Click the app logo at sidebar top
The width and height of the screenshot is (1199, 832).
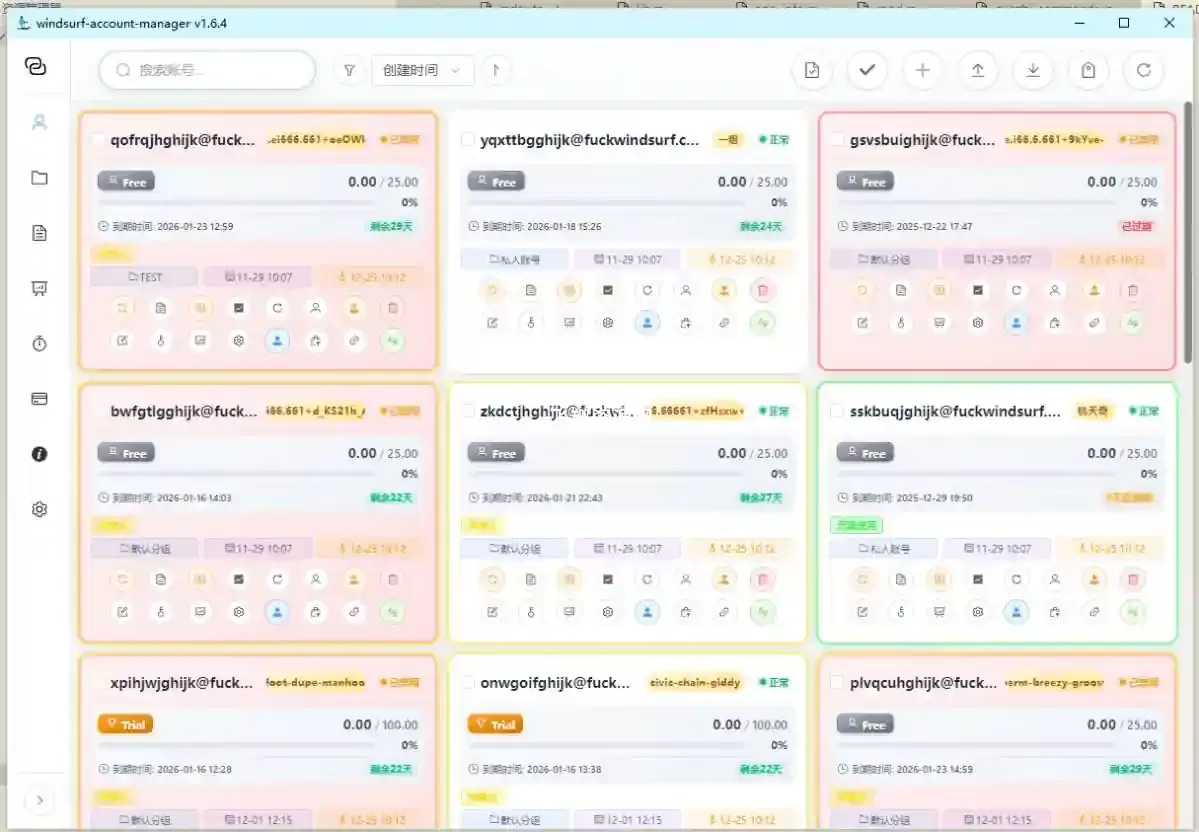(x=36, y=67)
